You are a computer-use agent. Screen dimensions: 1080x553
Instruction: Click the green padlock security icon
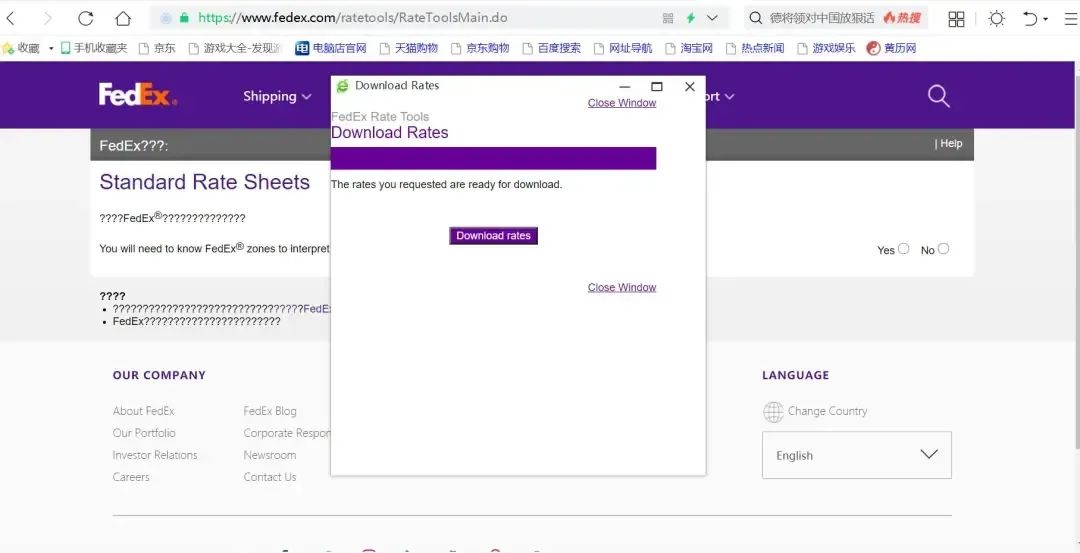pos(184,18)
